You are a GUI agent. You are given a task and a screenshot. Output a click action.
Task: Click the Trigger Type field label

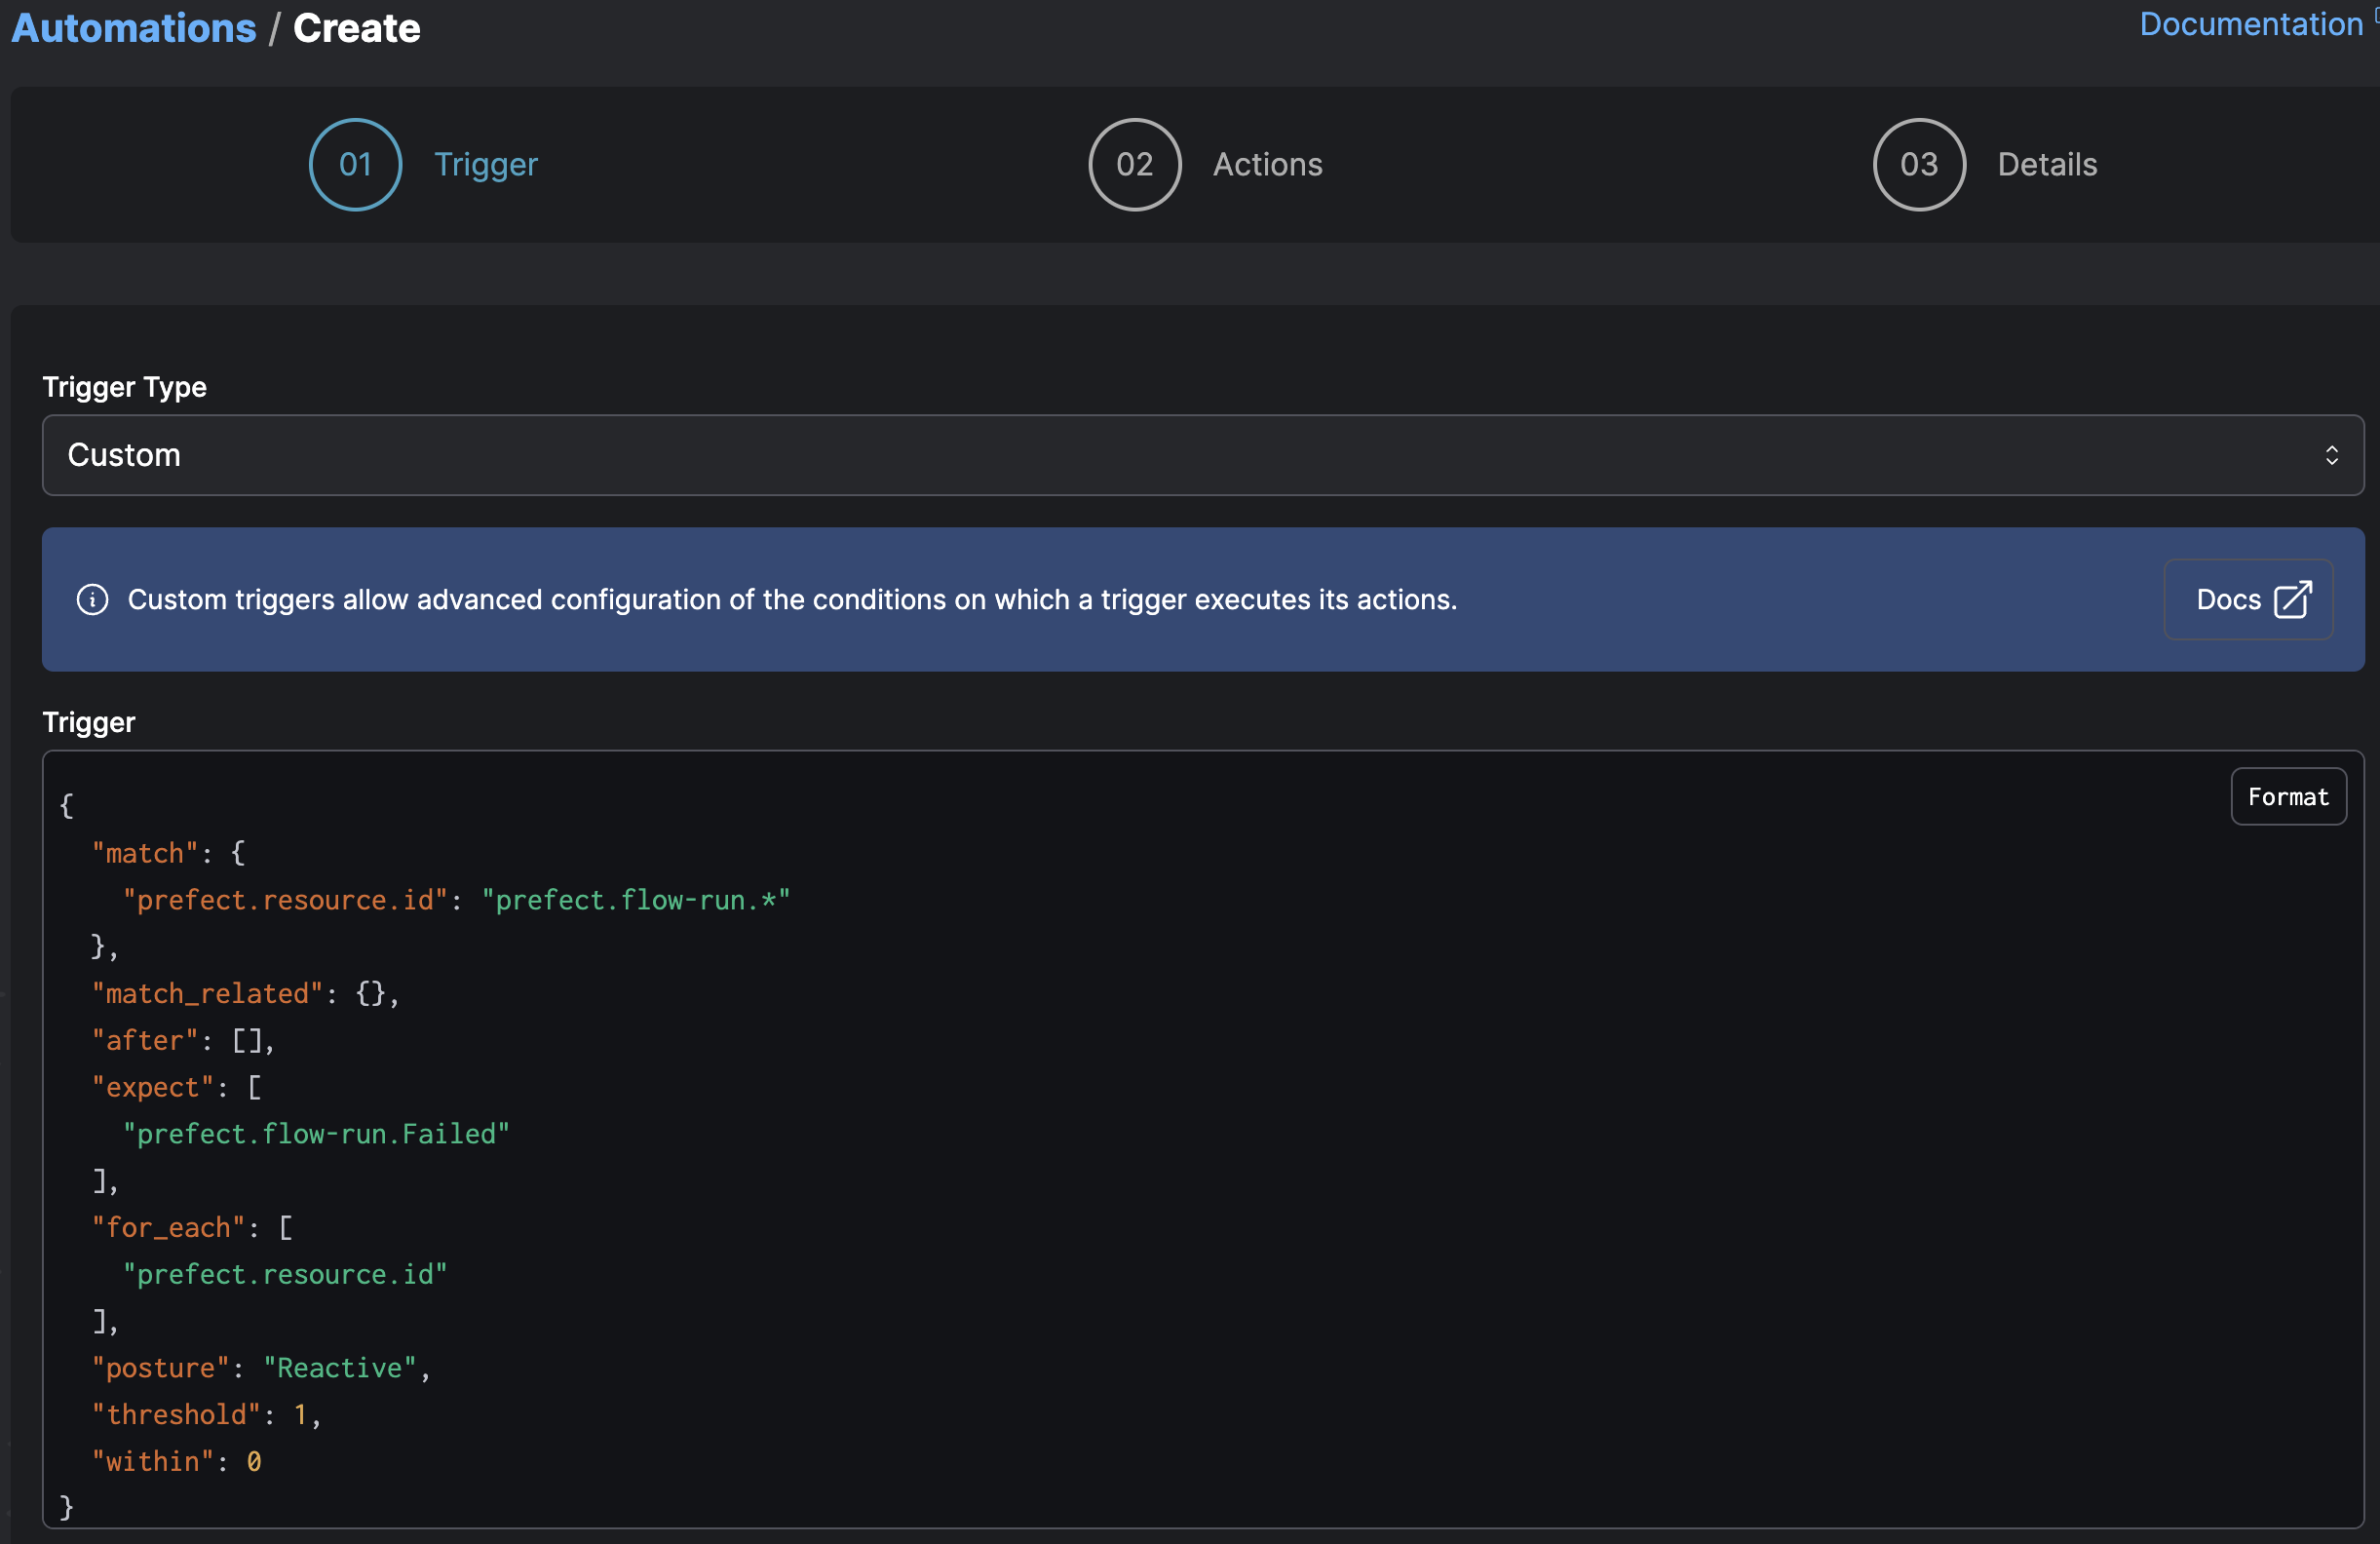(125, 387)
